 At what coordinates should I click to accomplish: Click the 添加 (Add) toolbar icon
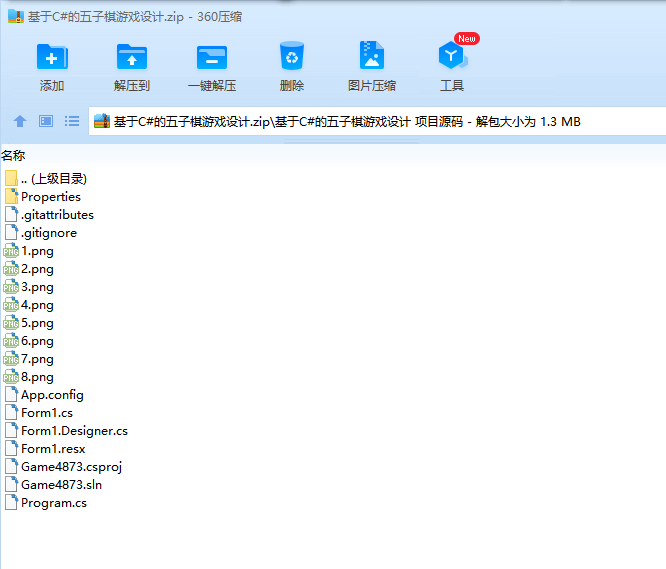click(x=52, y=56)
